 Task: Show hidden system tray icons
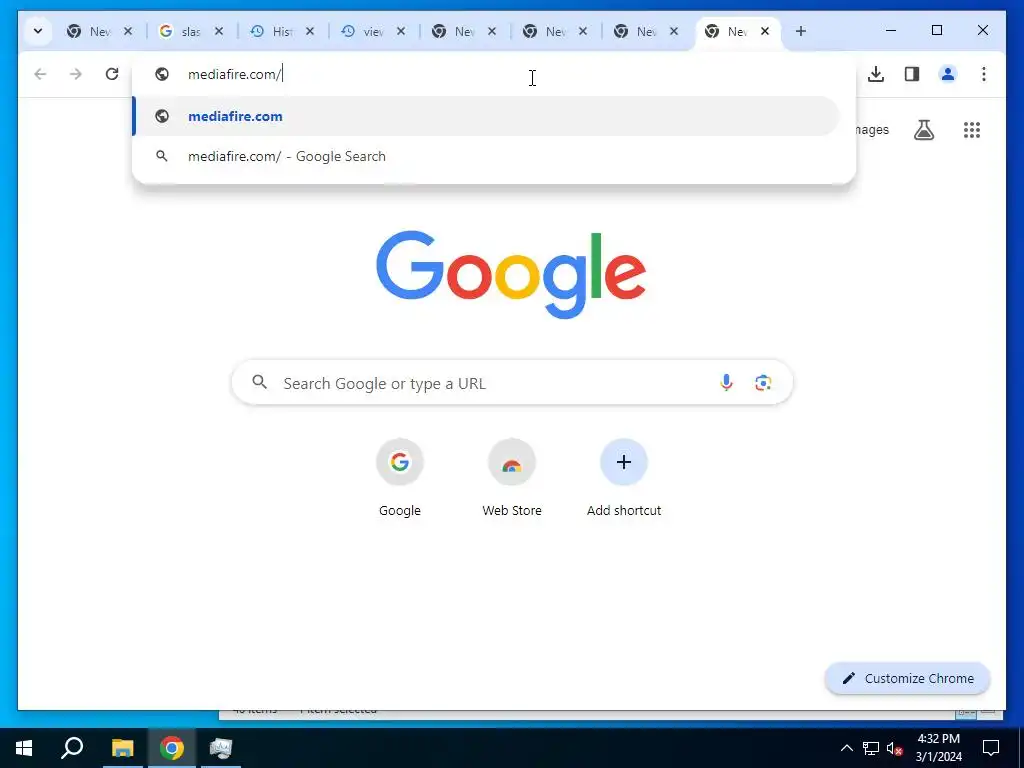pos(846,748)
